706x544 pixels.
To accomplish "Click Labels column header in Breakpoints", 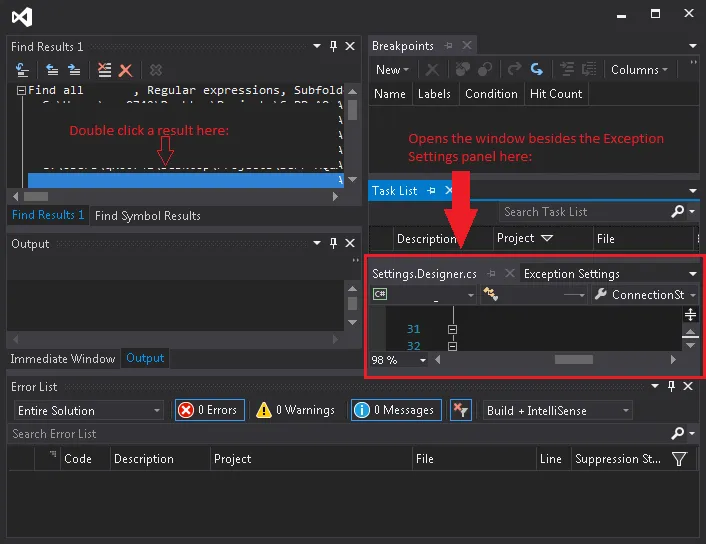I will tap(434, 94).
